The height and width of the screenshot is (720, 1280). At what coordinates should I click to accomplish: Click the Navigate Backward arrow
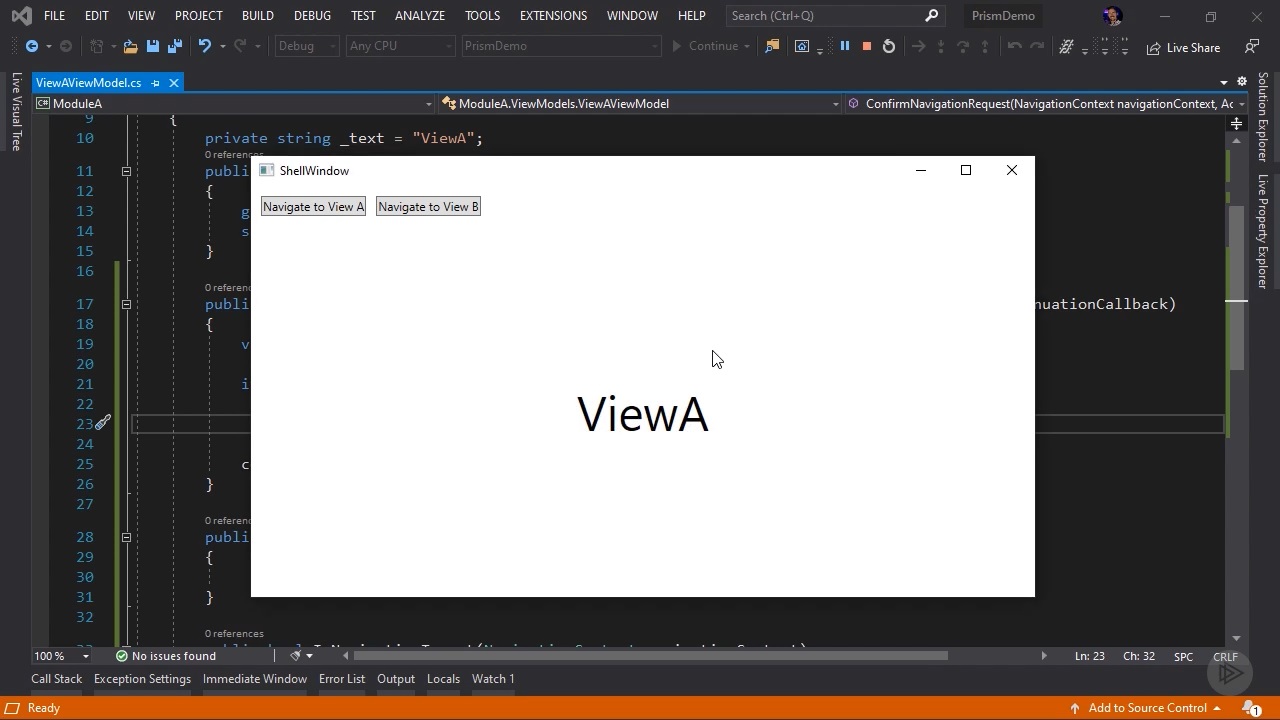coord(32,46)
